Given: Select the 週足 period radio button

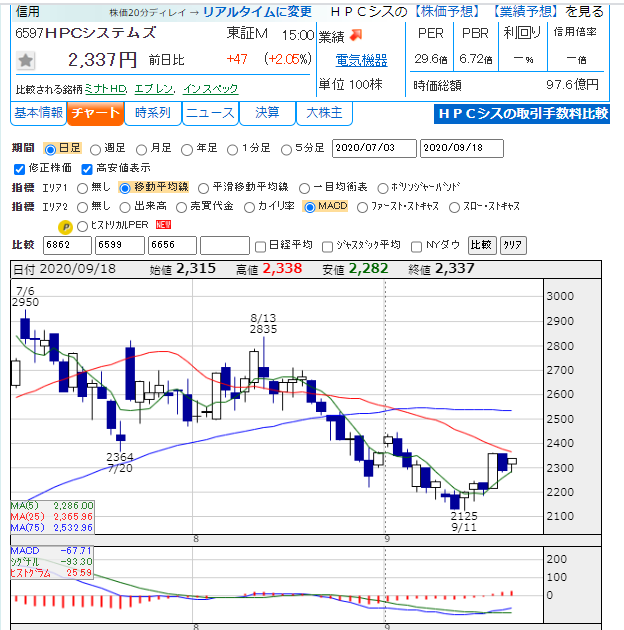Looking at the screenshot, I should pos(96,150).
